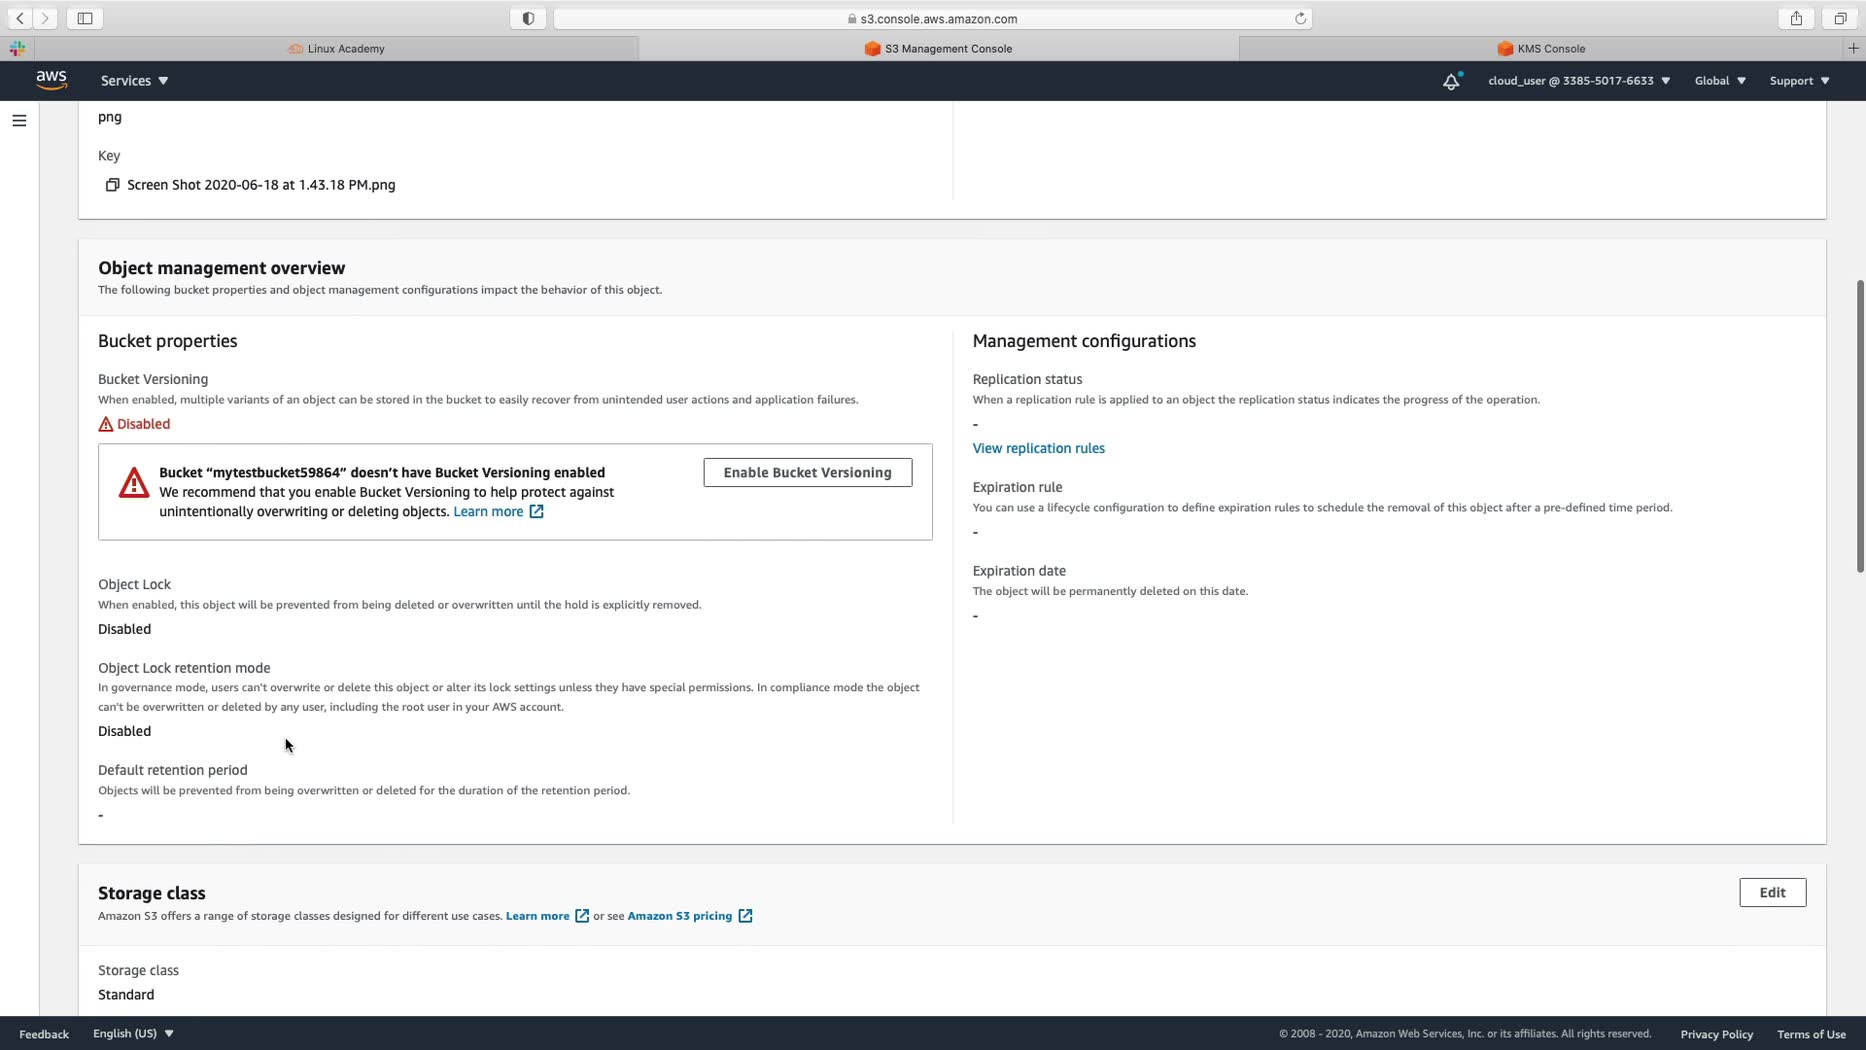Switch to the Linux Academy tab
Viewport: 1866px width, 1050px height.
pos(336,48)
